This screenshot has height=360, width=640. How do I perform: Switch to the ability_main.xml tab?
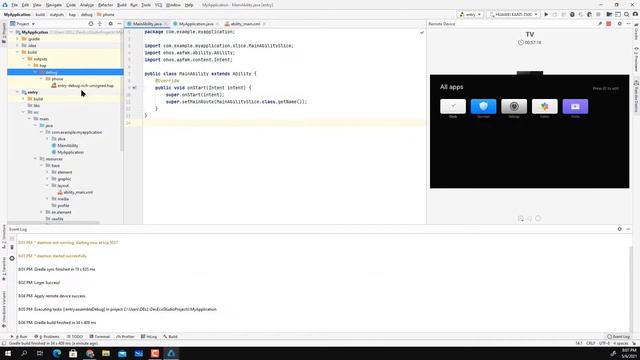point(245,24)
